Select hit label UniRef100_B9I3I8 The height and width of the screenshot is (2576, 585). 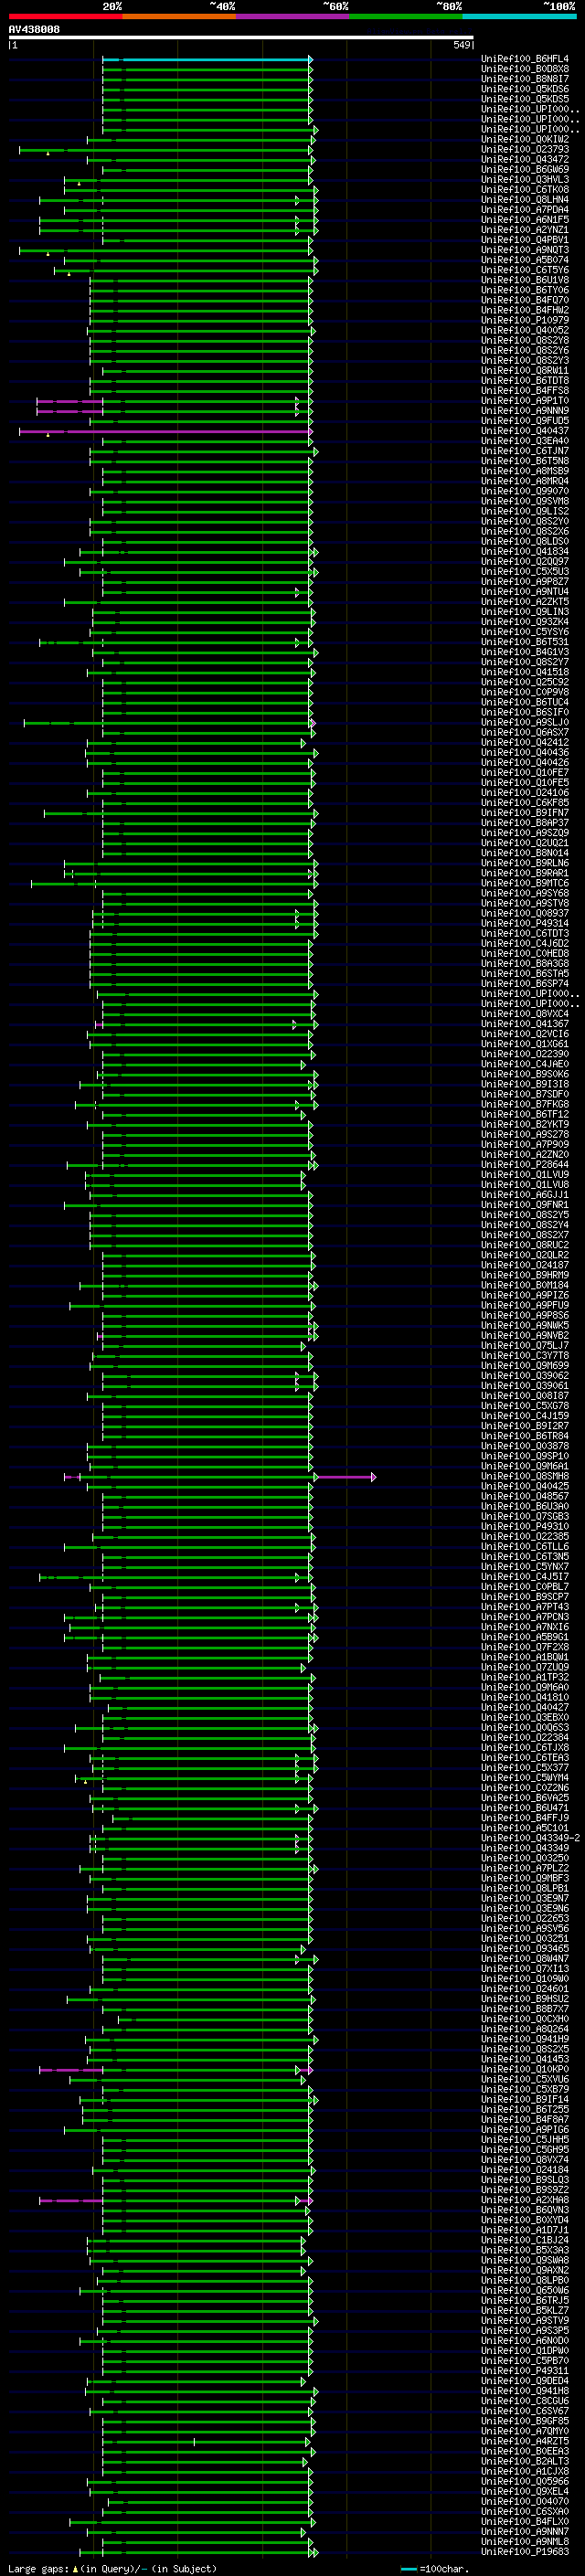tap(525, 1084)
